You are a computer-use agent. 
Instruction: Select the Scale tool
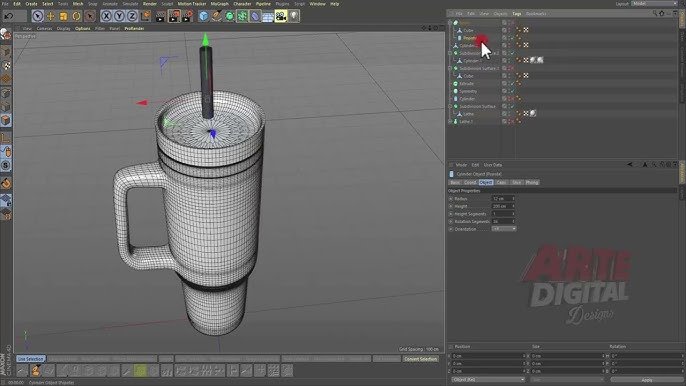[x=63, y=17]
